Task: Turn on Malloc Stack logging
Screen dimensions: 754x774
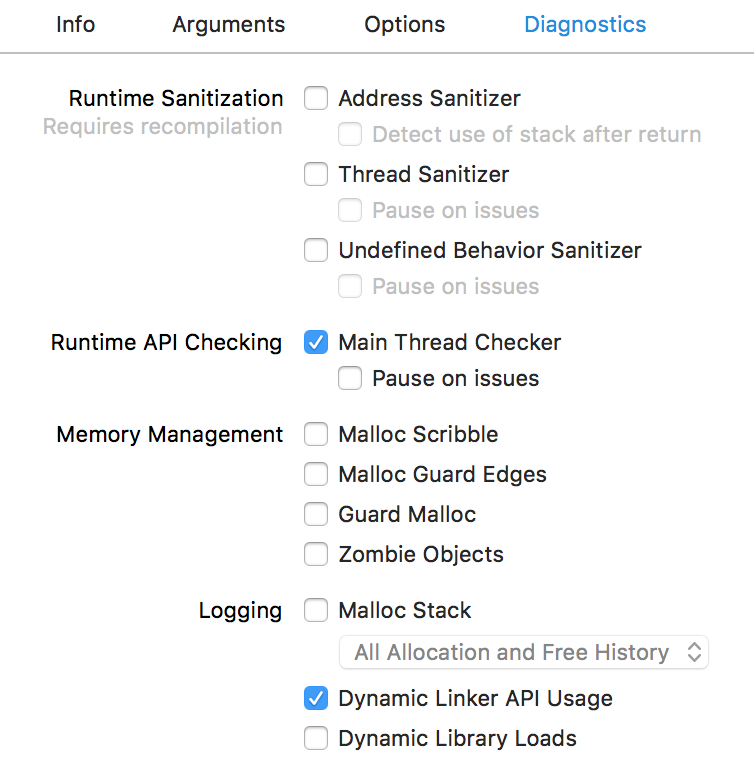Action: pyautogui.click(x=316, y=610)
